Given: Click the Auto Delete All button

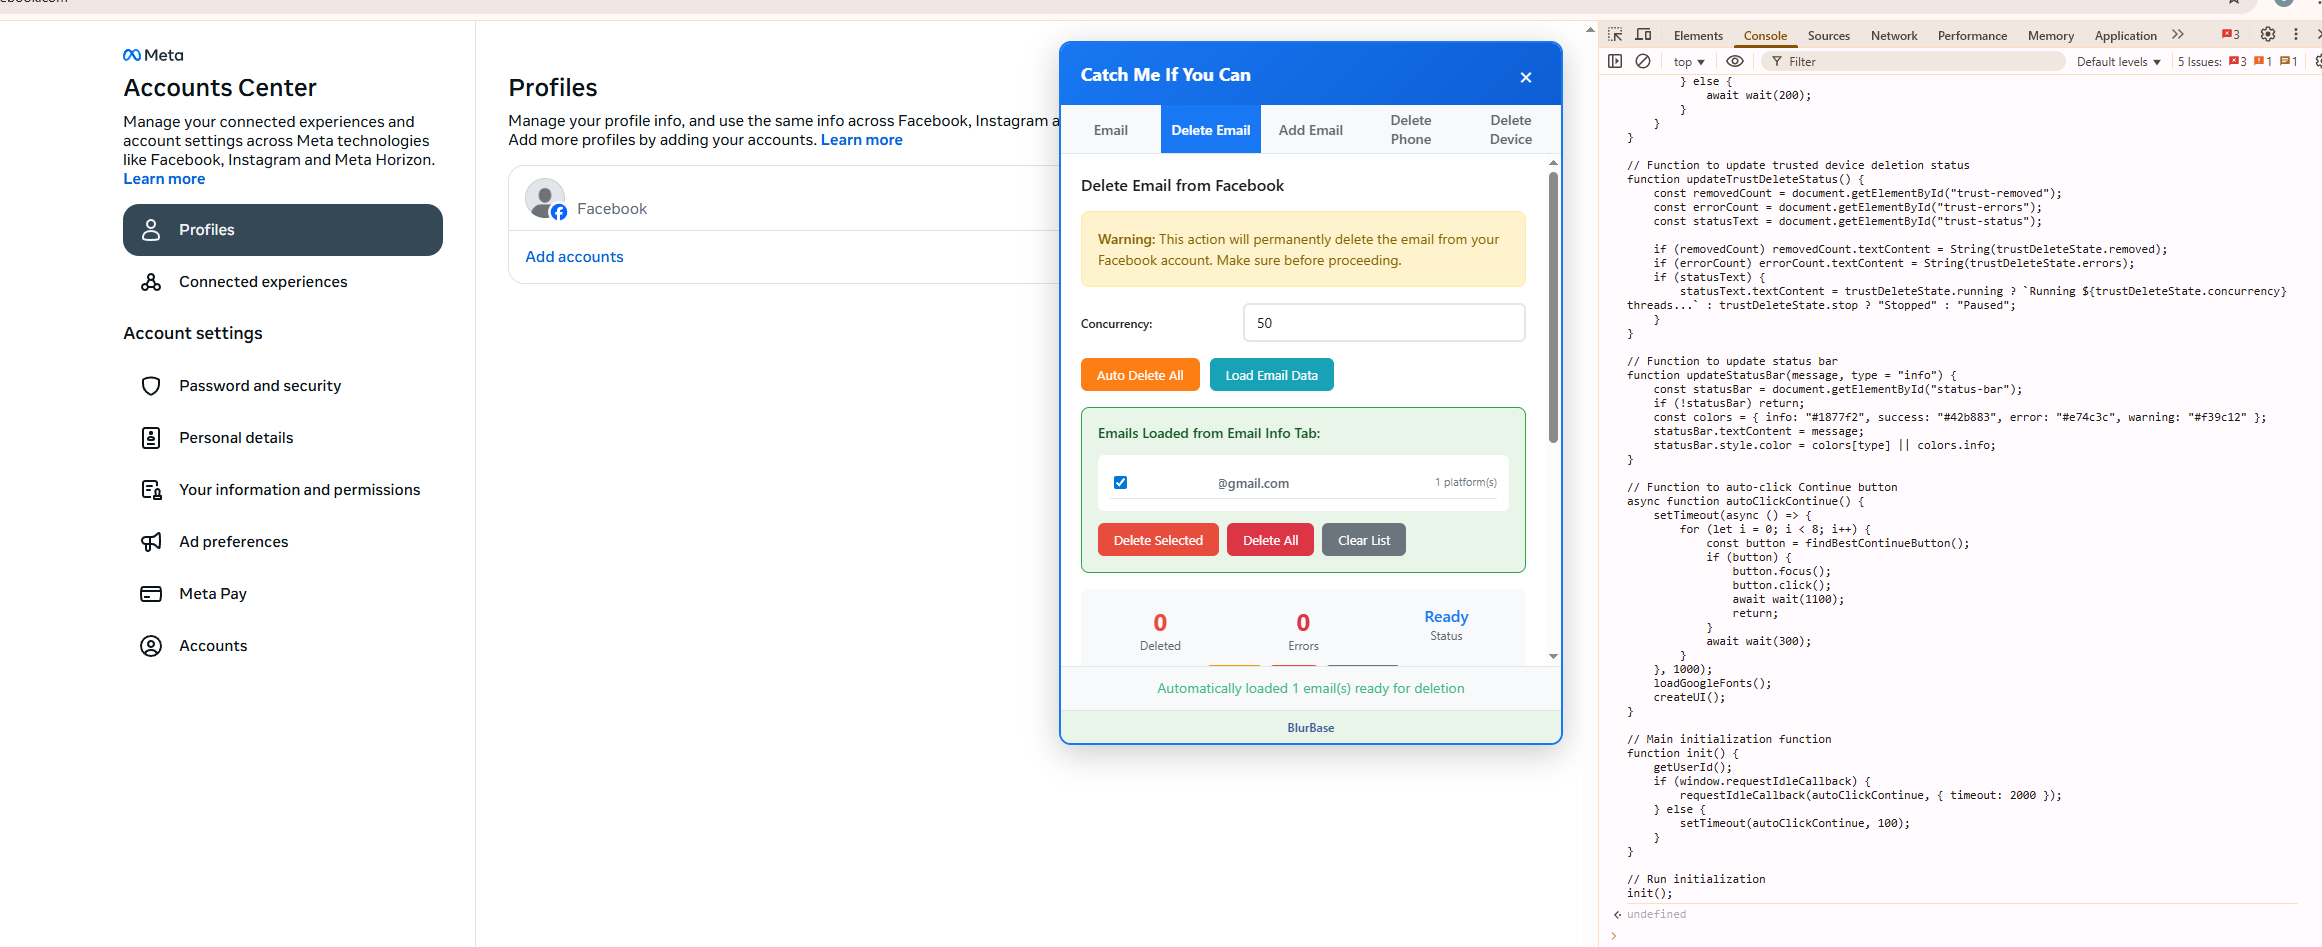Looking at the screenshot, I should click(x=1140, y=375).
